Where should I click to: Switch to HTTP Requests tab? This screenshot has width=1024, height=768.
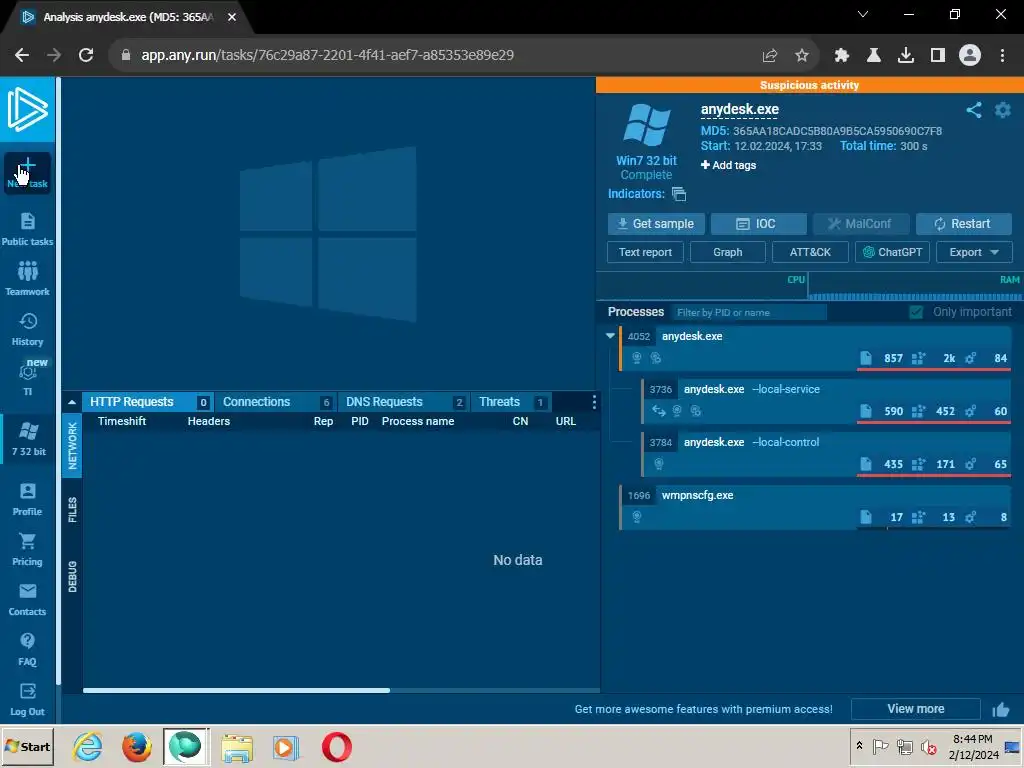pos(149,402)
